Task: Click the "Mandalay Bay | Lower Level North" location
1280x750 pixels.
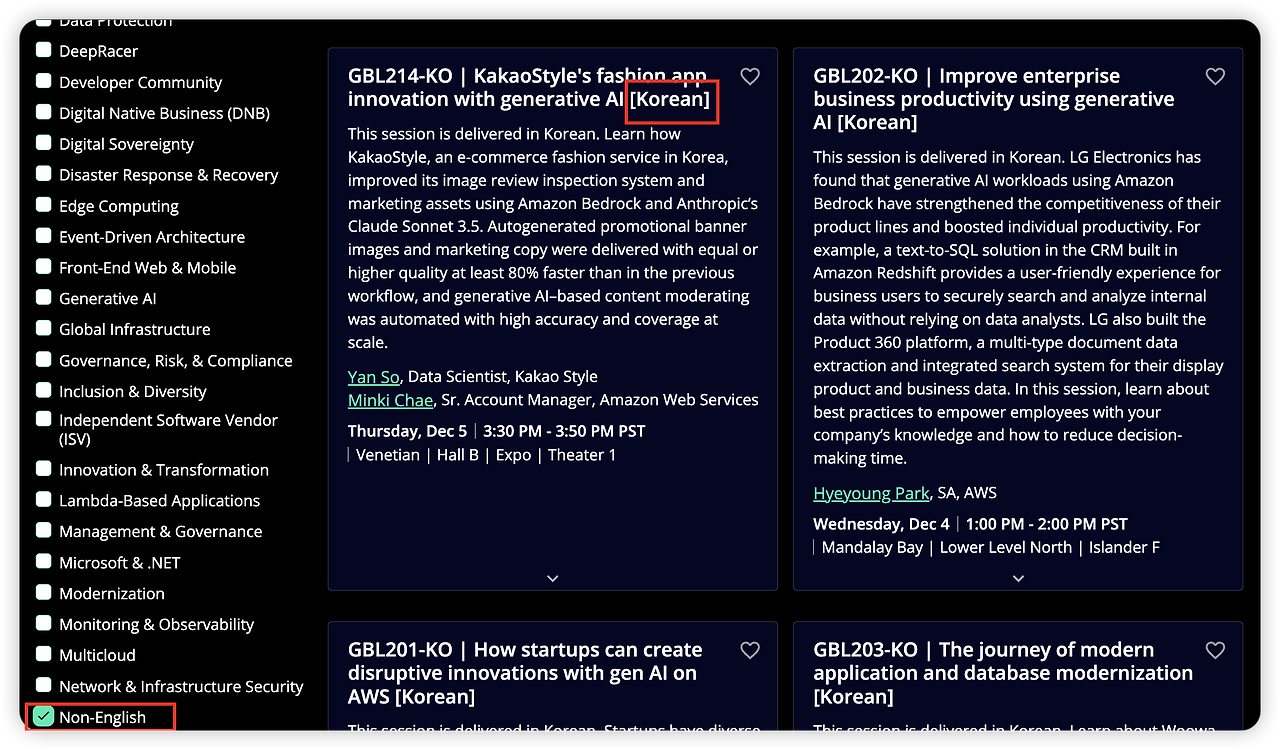Action: pyautogui.click(x=947, y=548)
